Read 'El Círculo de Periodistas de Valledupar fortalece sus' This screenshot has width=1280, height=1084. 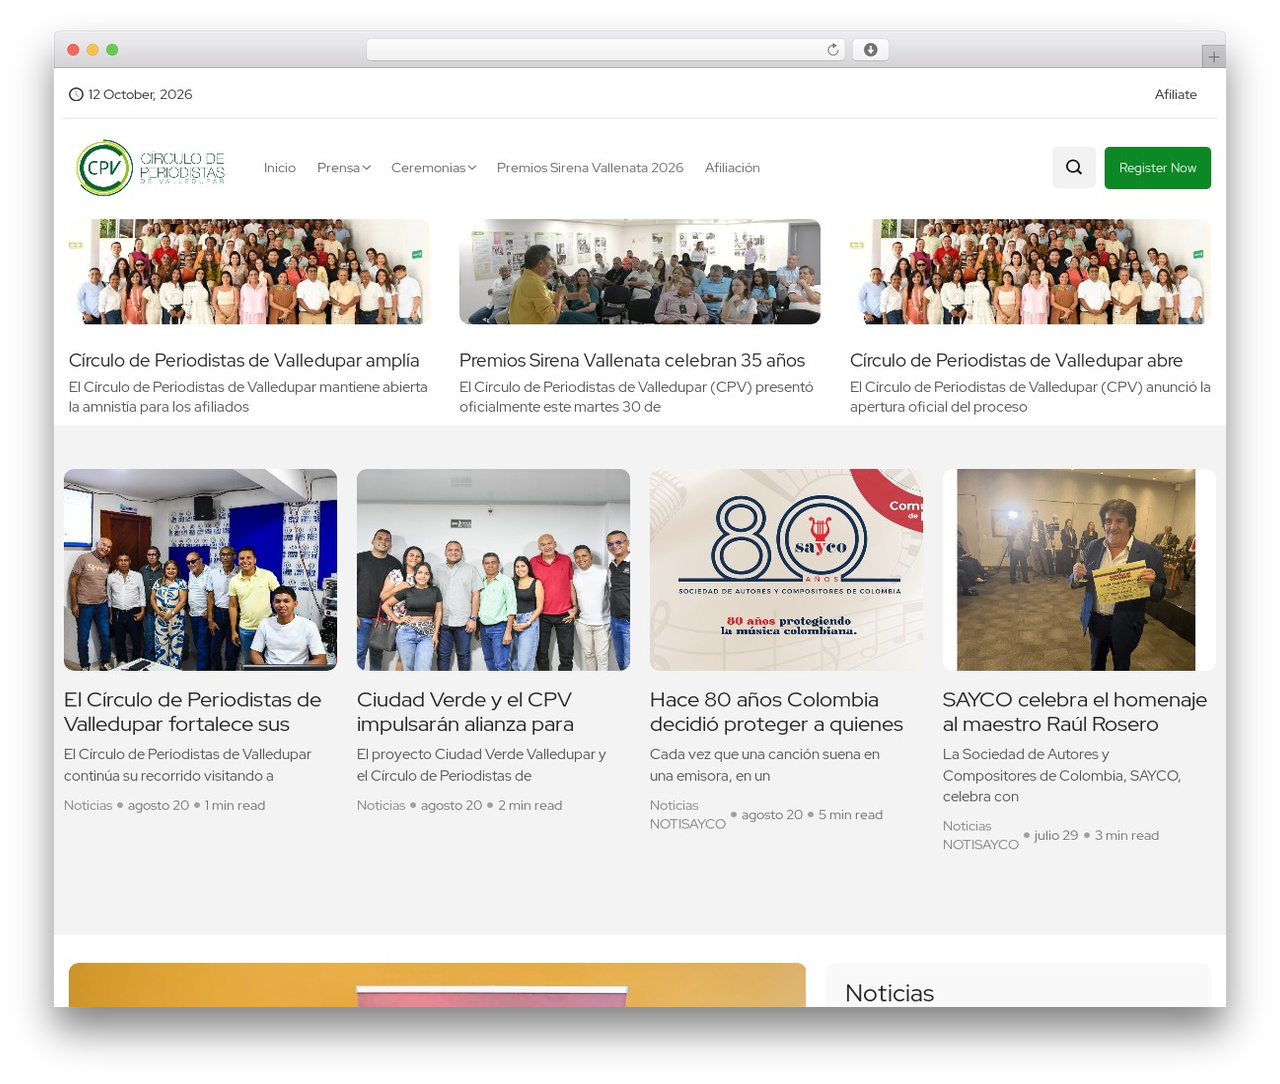click(x=193, y=712)
